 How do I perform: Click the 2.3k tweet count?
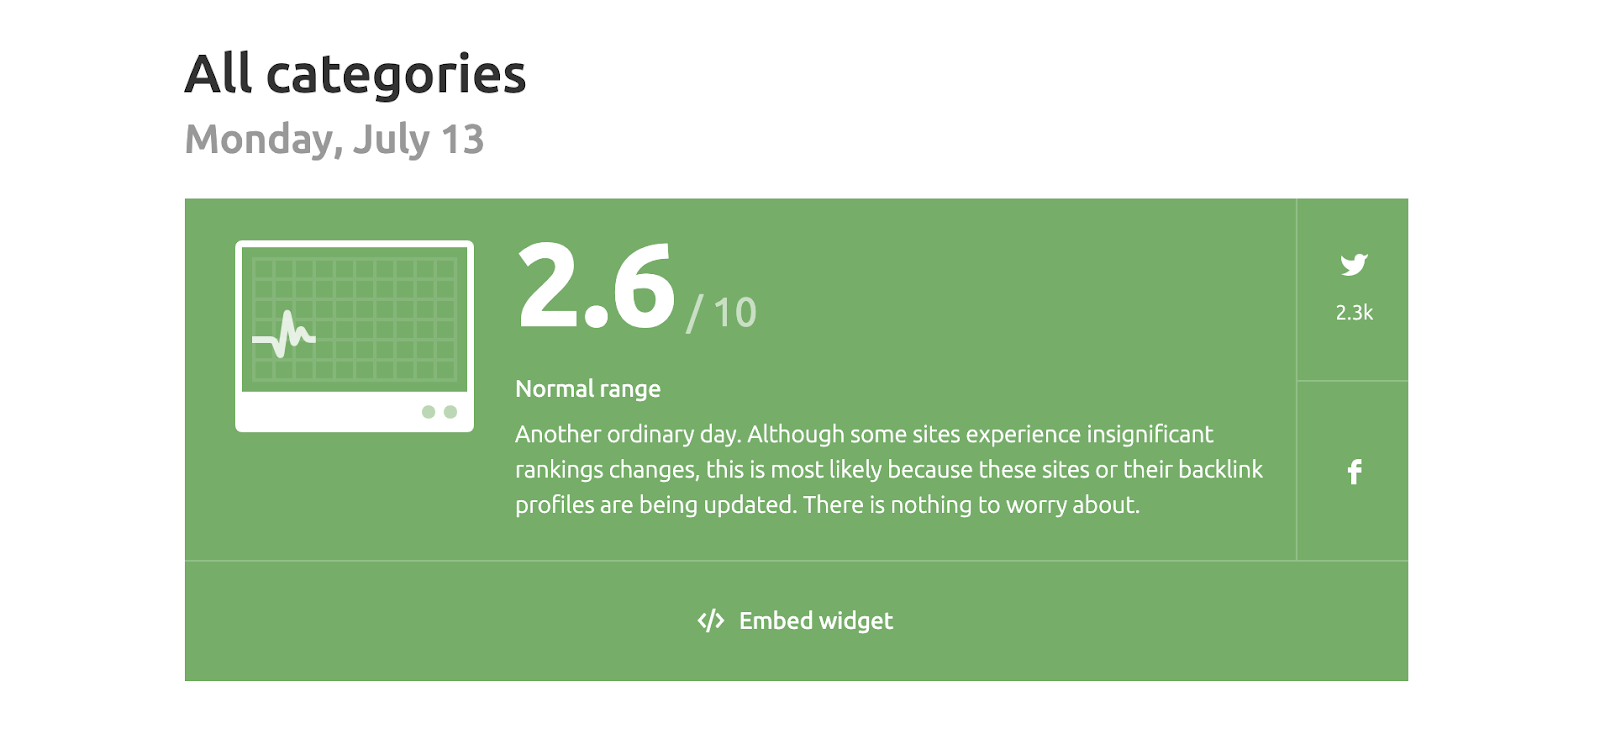(1354, 313)
